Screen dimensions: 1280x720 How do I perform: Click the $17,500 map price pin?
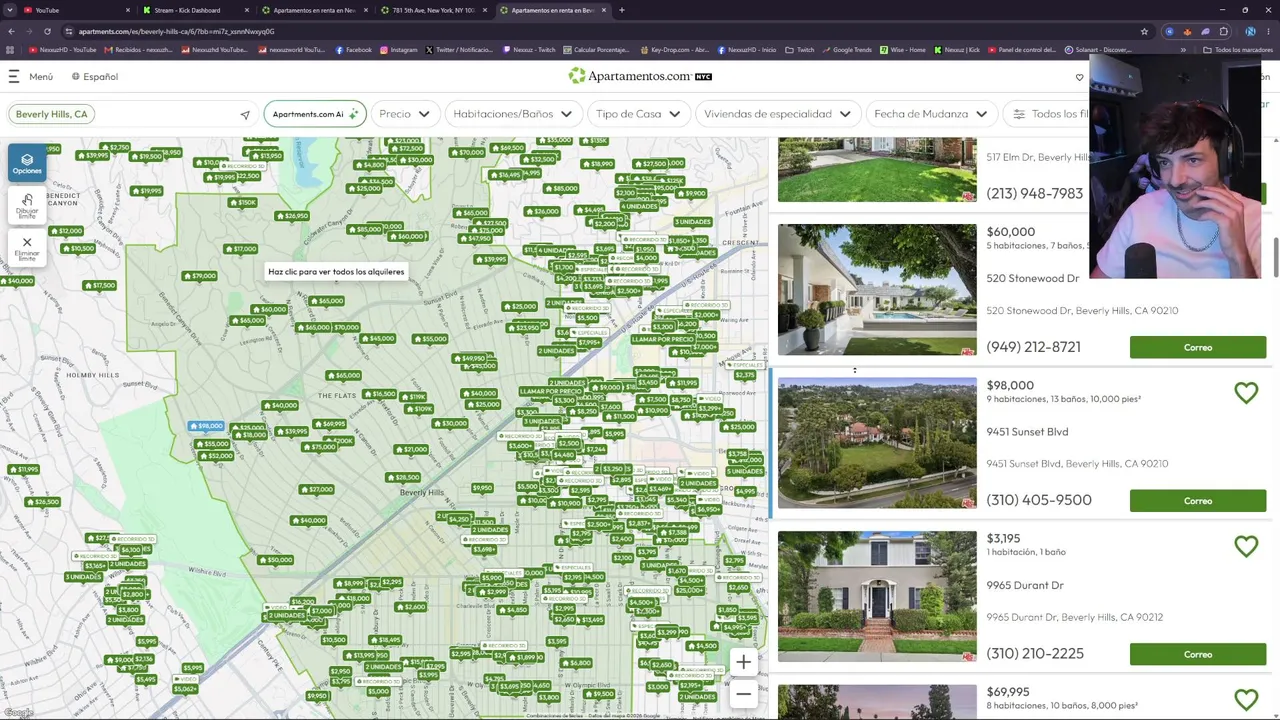click(100, 285)
